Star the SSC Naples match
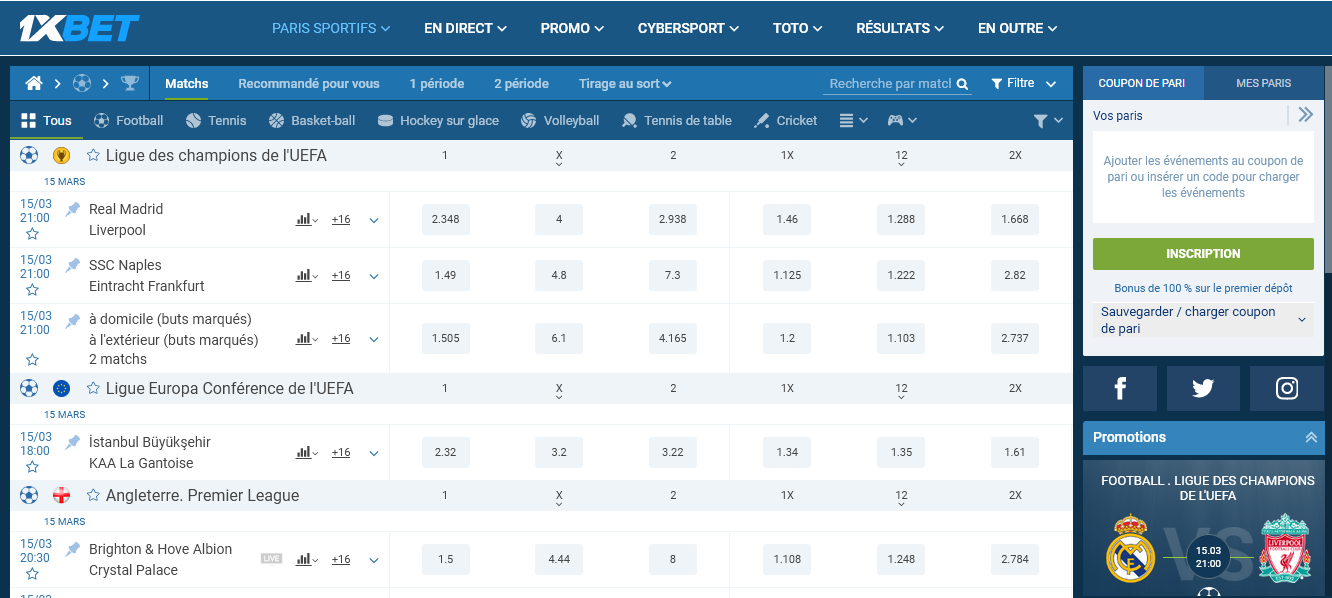This screenshot has height=598, width=1332. [x=32, y=290]
